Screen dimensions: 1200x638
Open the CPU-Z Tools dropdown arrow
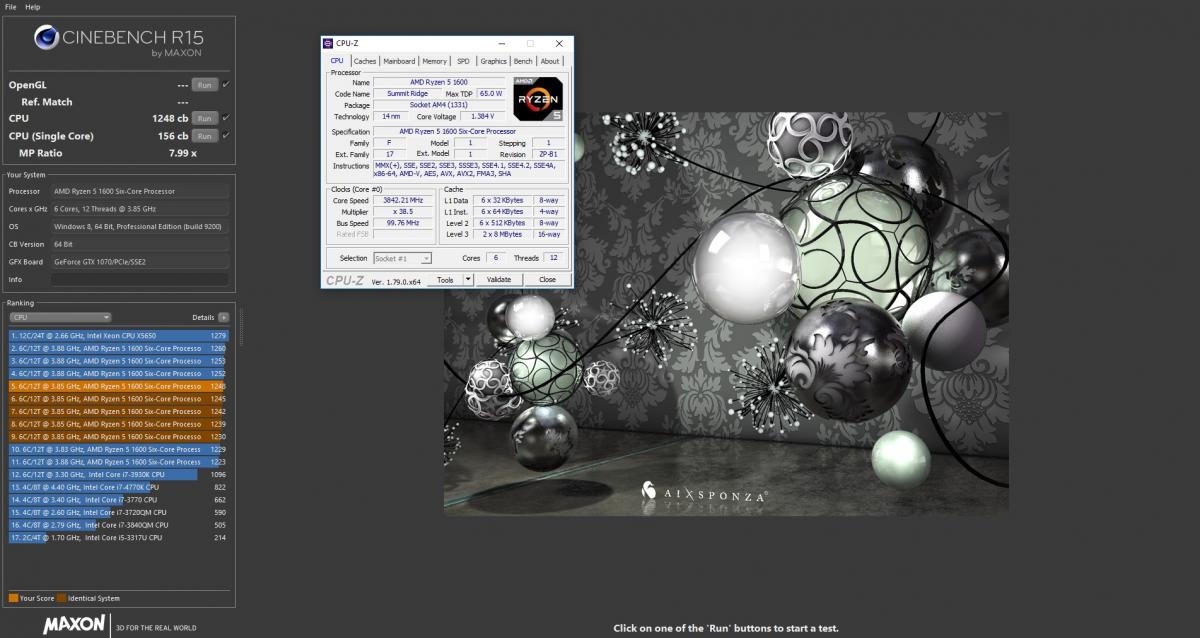click(x=466, y=280)
